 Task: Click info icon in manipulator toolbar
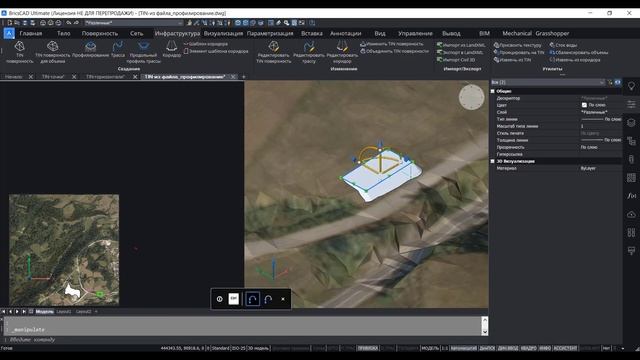click(220, 299)
